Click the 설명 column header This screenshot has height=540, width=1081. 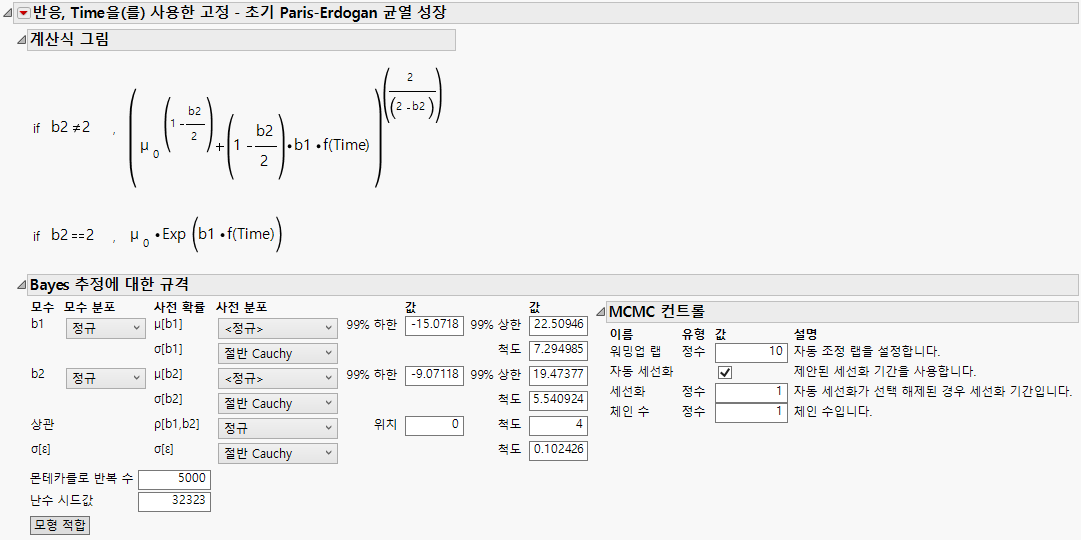coord(805,334)
